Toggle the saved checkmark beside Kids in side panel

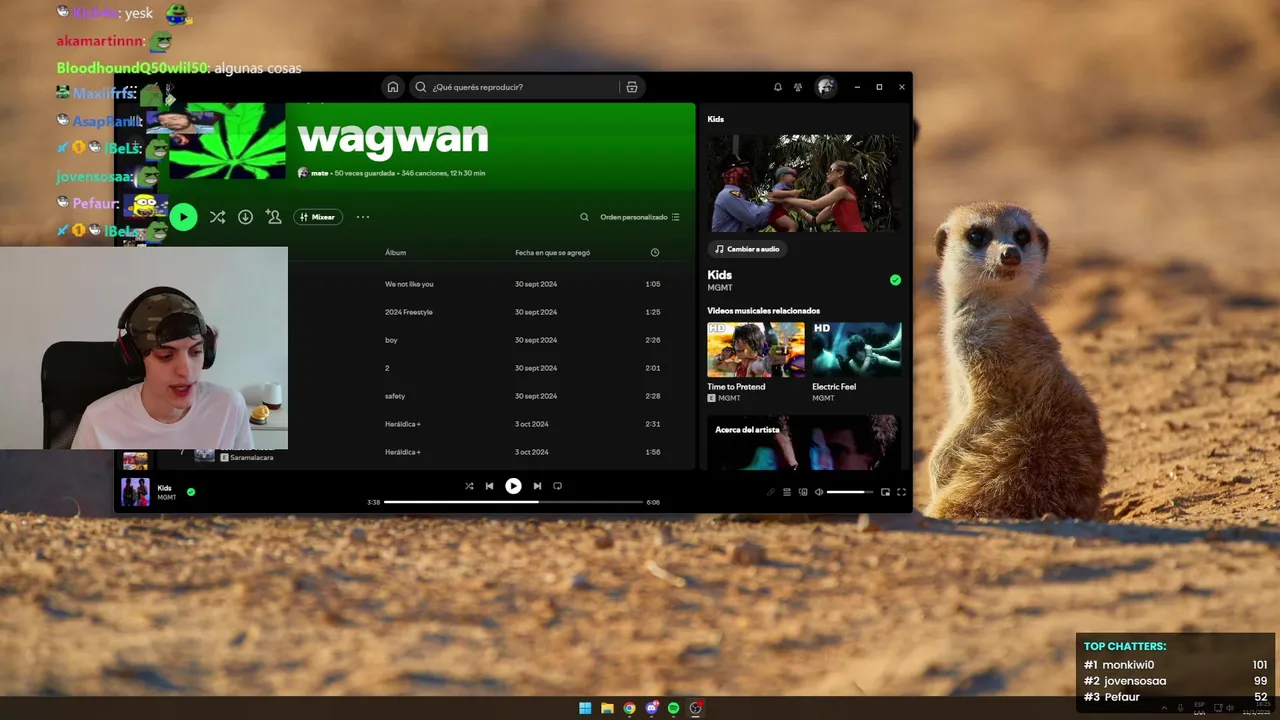pyautogui.click(x=895, y=280)
